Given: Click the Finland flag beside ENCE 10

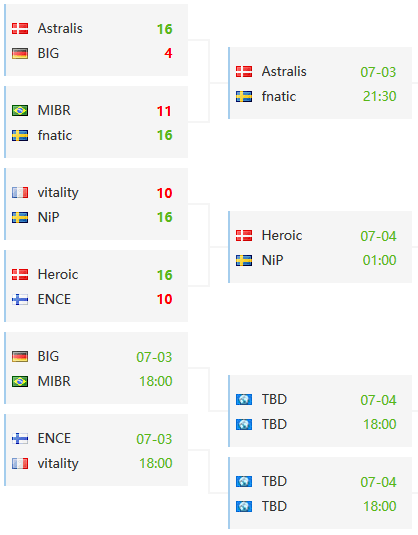Looking at the screenshot, I should 20,300.
